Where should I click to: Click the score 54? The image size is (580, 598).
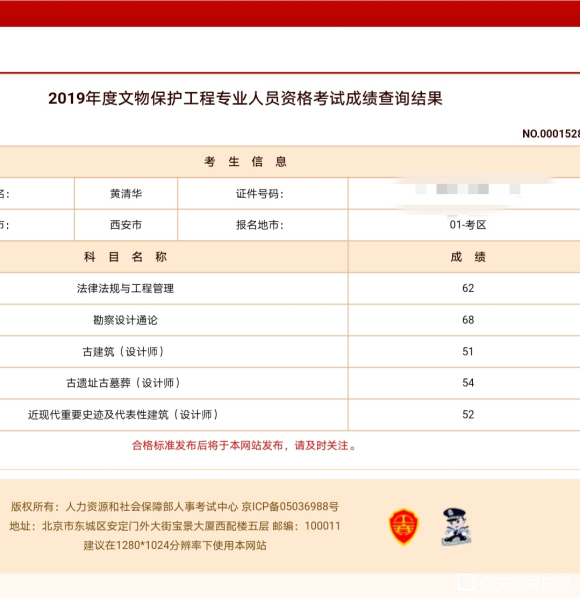[468, 383]
